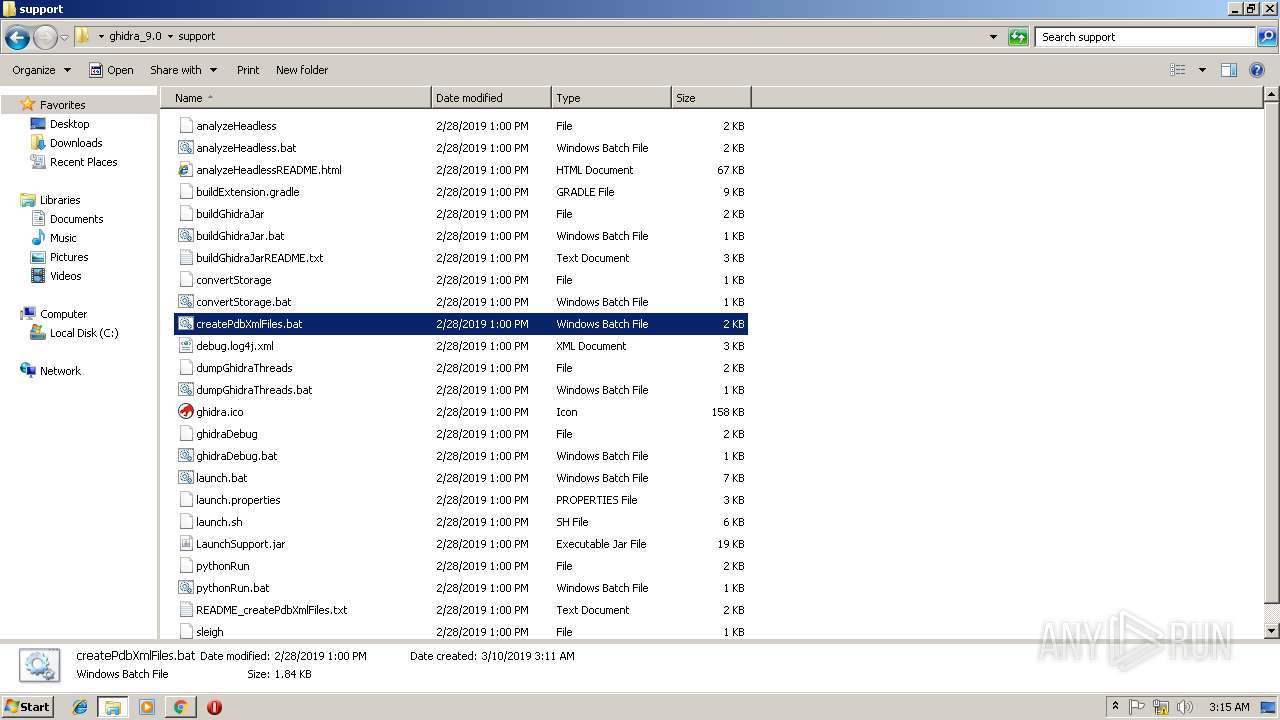
Task: Select the analyzeHeadless.bat file icon
Action: pyautogui.click(x=185, y=148)
